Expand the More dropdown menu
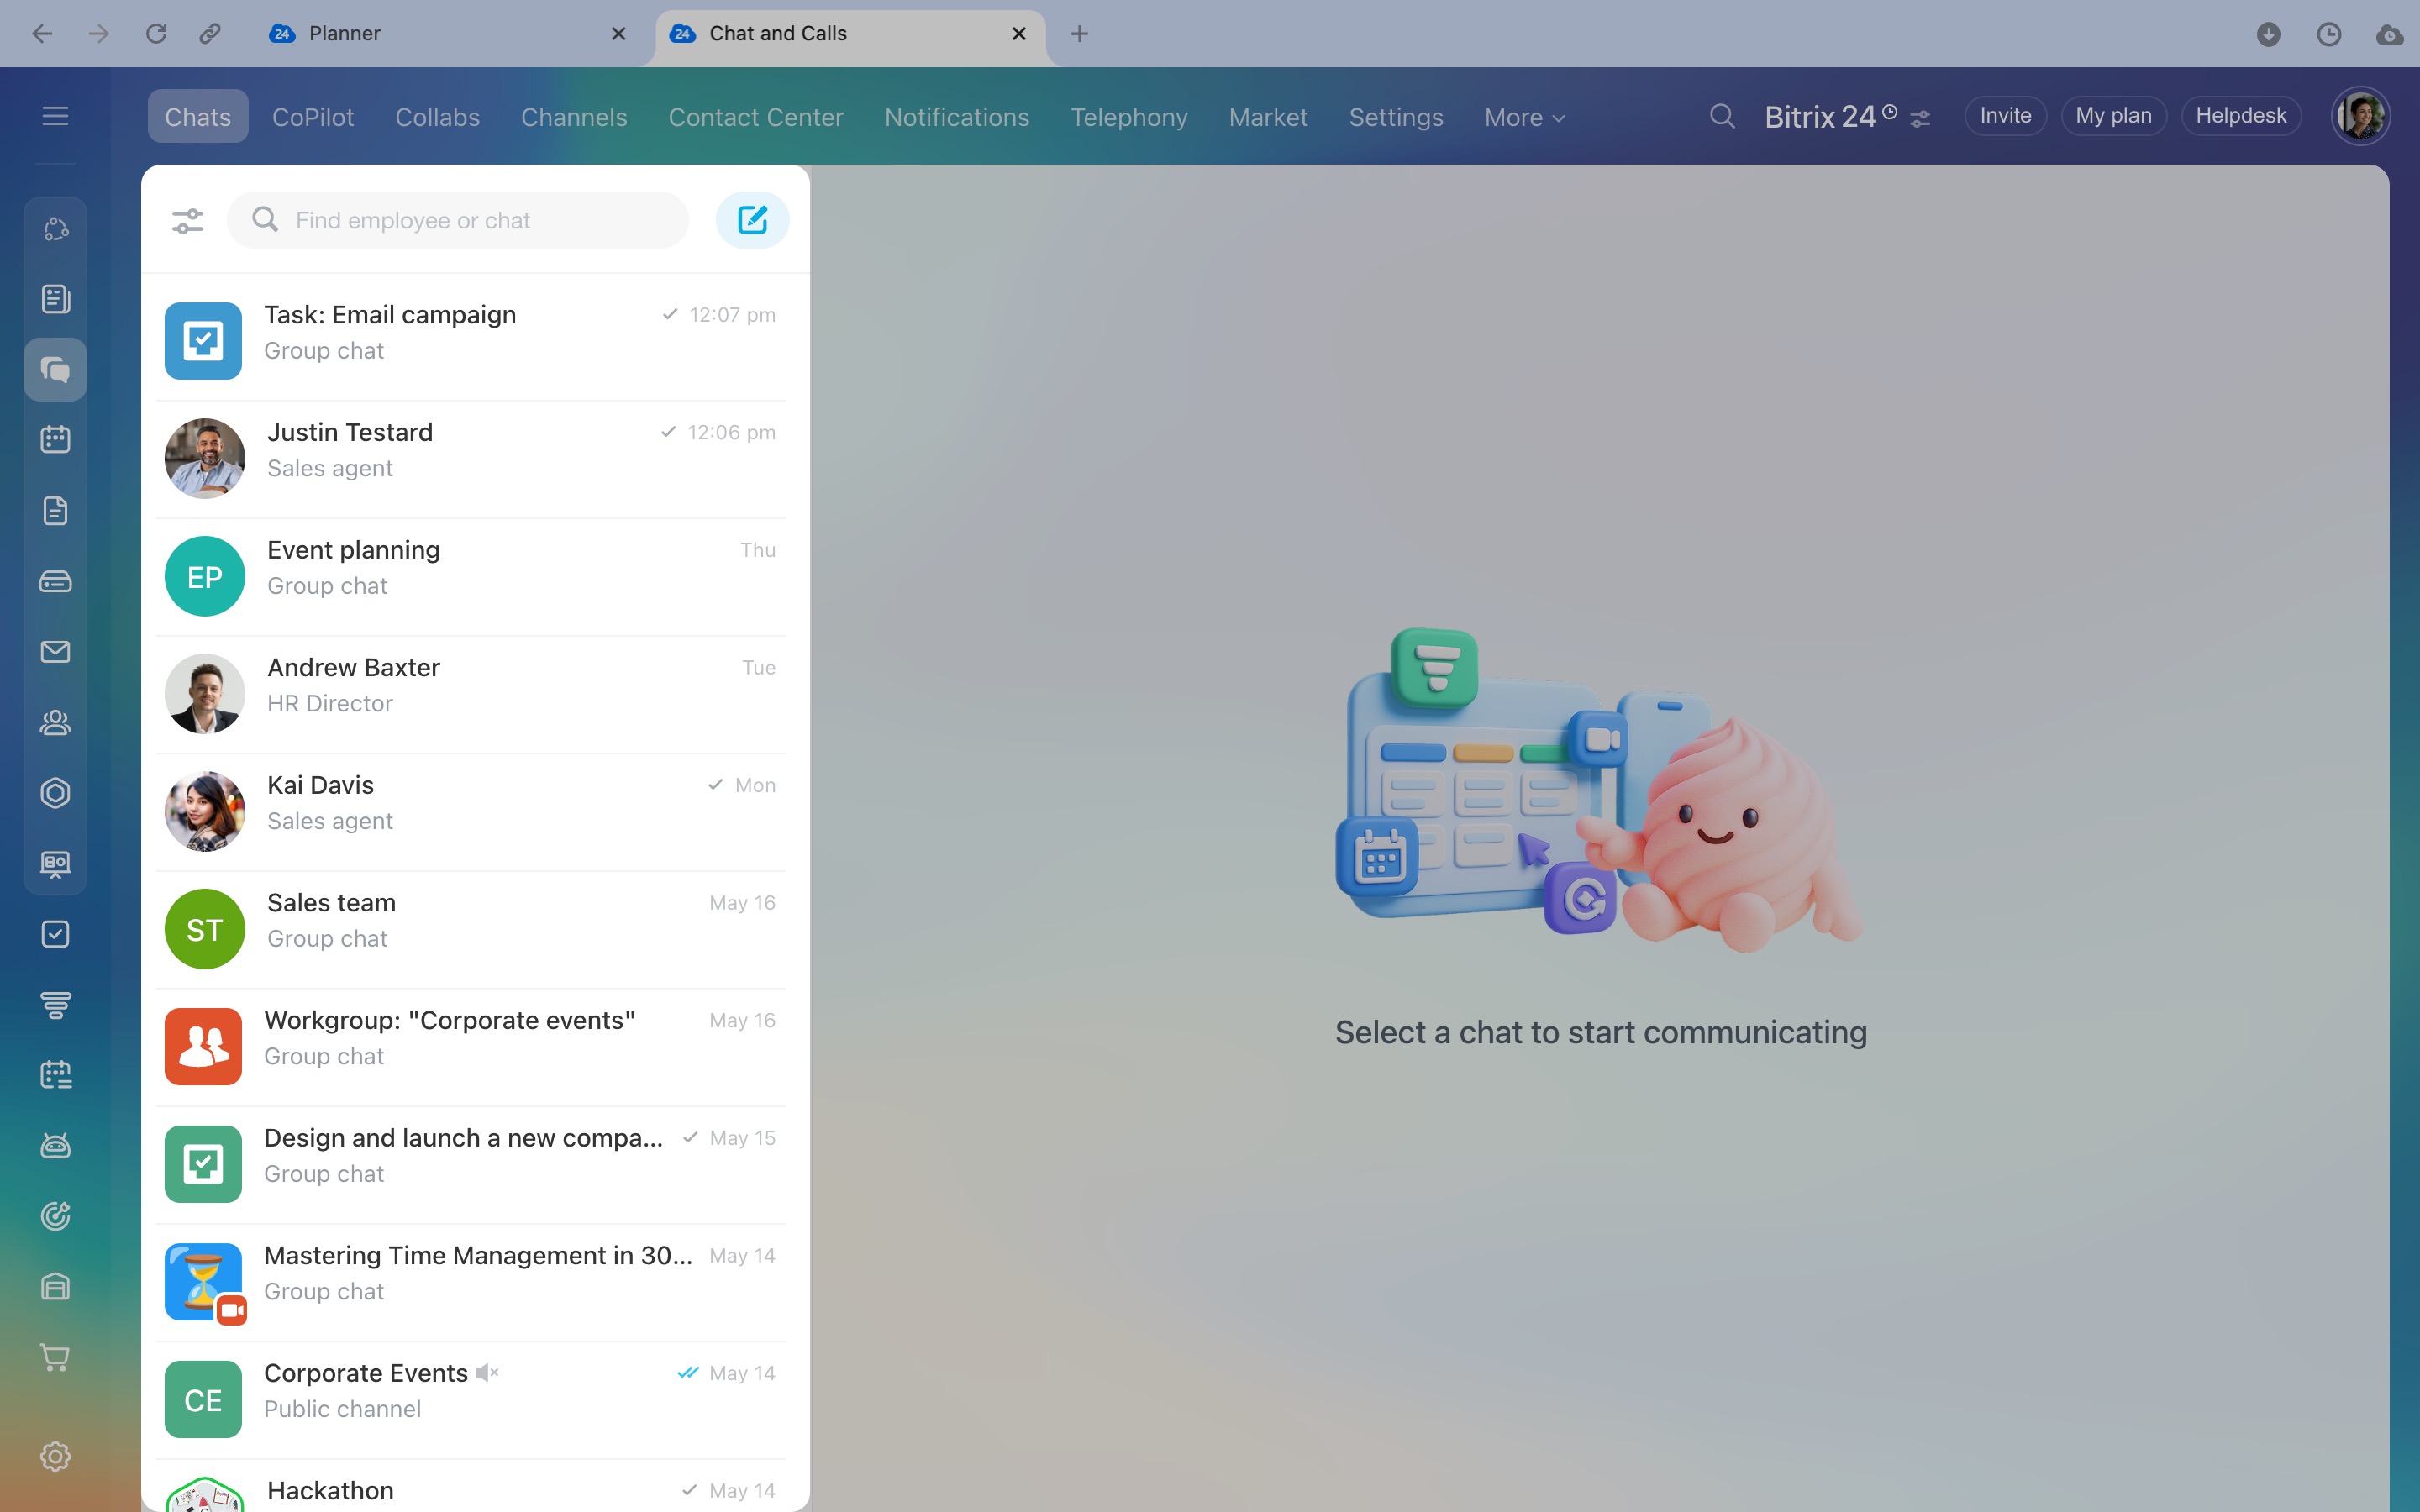The image size is (2420, 1512). (1524, 117)
